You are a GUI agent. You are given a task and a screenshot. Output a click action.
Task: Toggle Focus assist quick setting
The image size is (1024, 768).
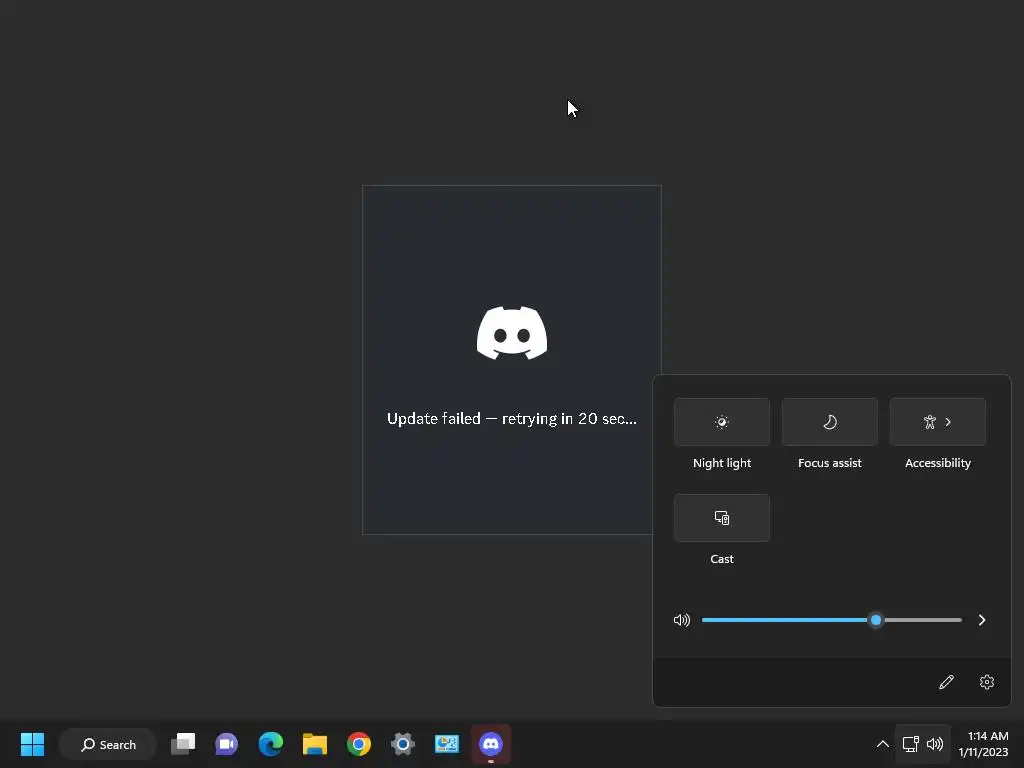[x=829, y=422]
